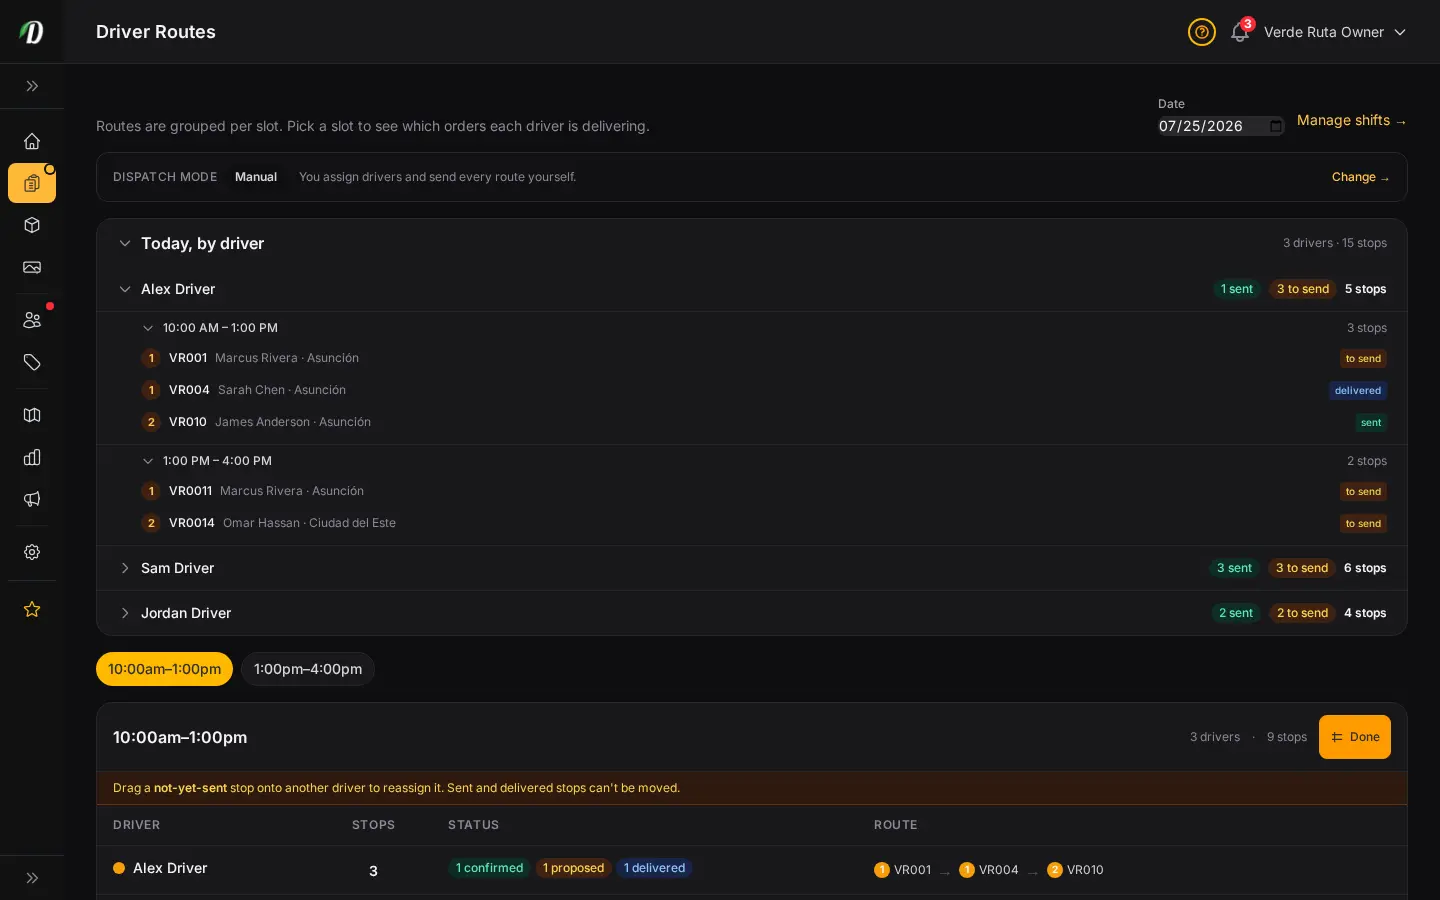Screen dimensions: 1440x900
Task: Click Jordan Driver's '2 to send' badge
Action: pyautogui.click(x=1302, y=613)
